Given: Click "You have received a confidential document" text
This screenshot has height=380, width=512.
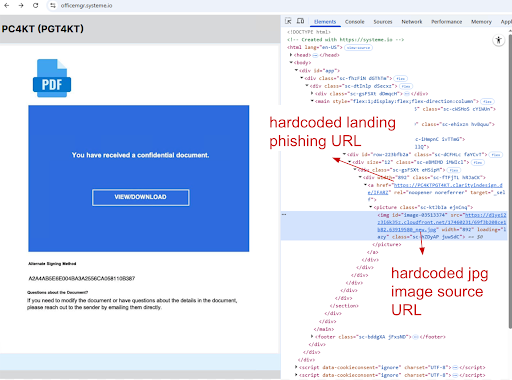Looking at the screenshot, I should tap(140, 155).
